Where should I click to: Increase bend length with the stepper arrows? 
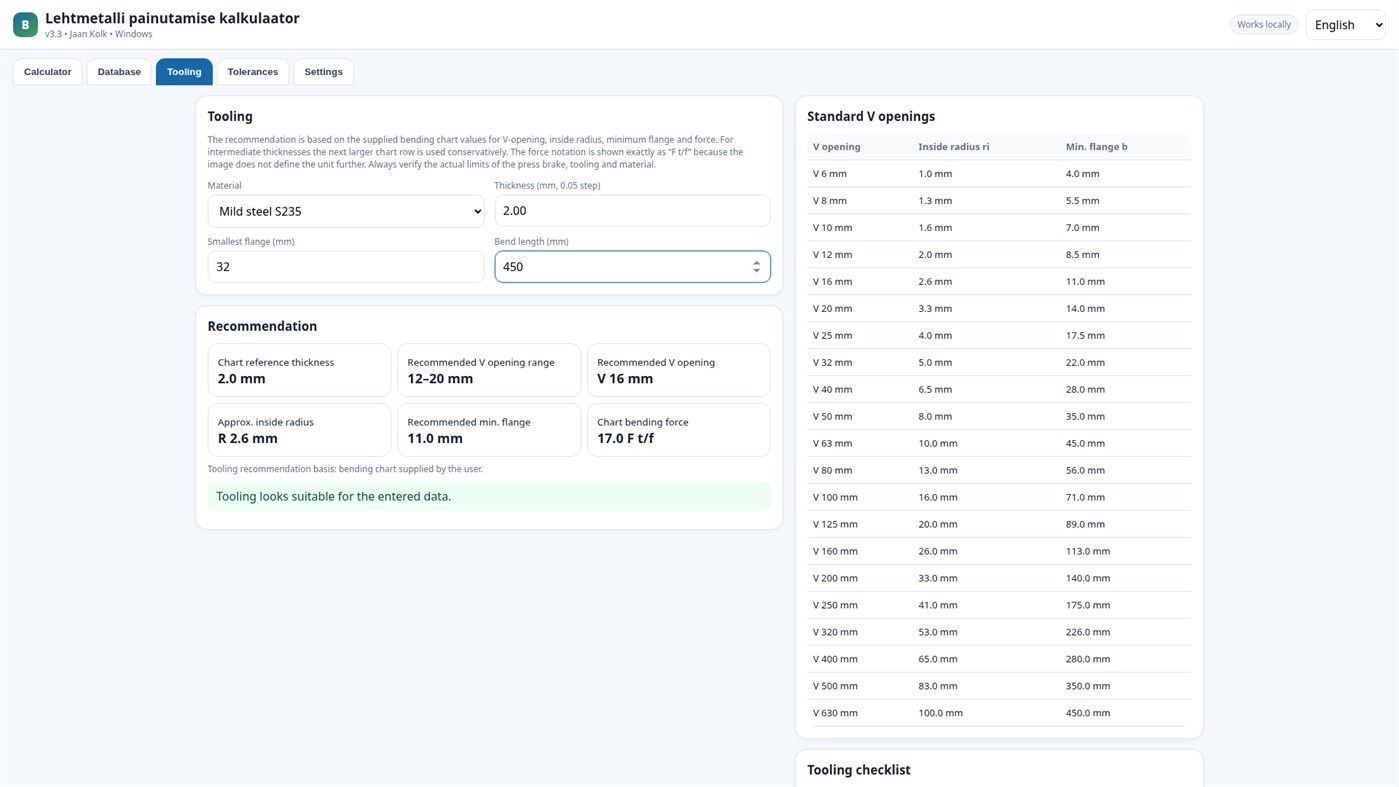click(756, 263)
